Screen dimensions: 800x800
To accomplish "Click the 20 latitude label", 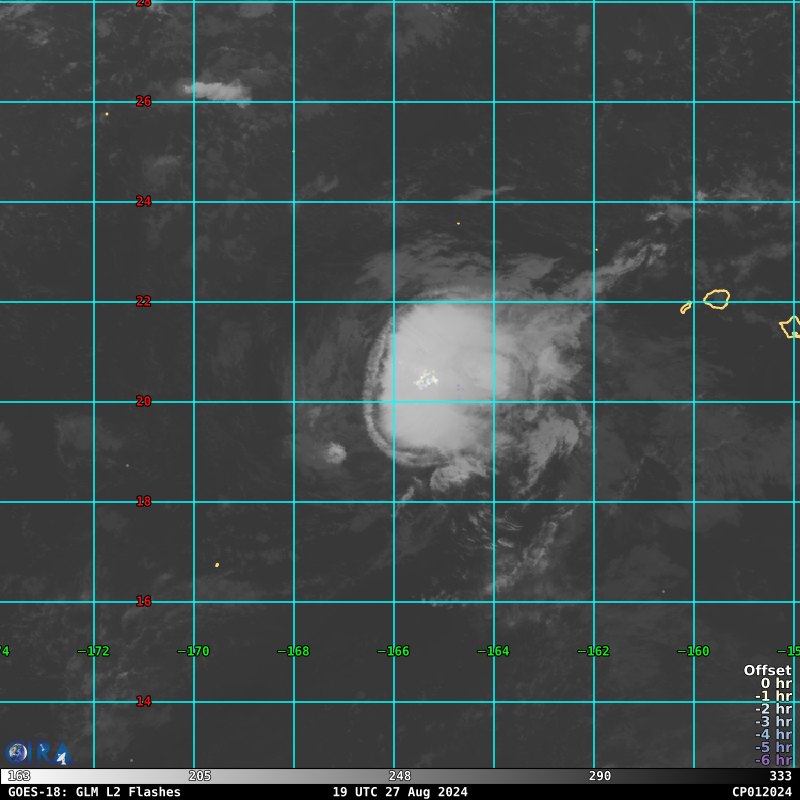I will click(x=144, y=401).
